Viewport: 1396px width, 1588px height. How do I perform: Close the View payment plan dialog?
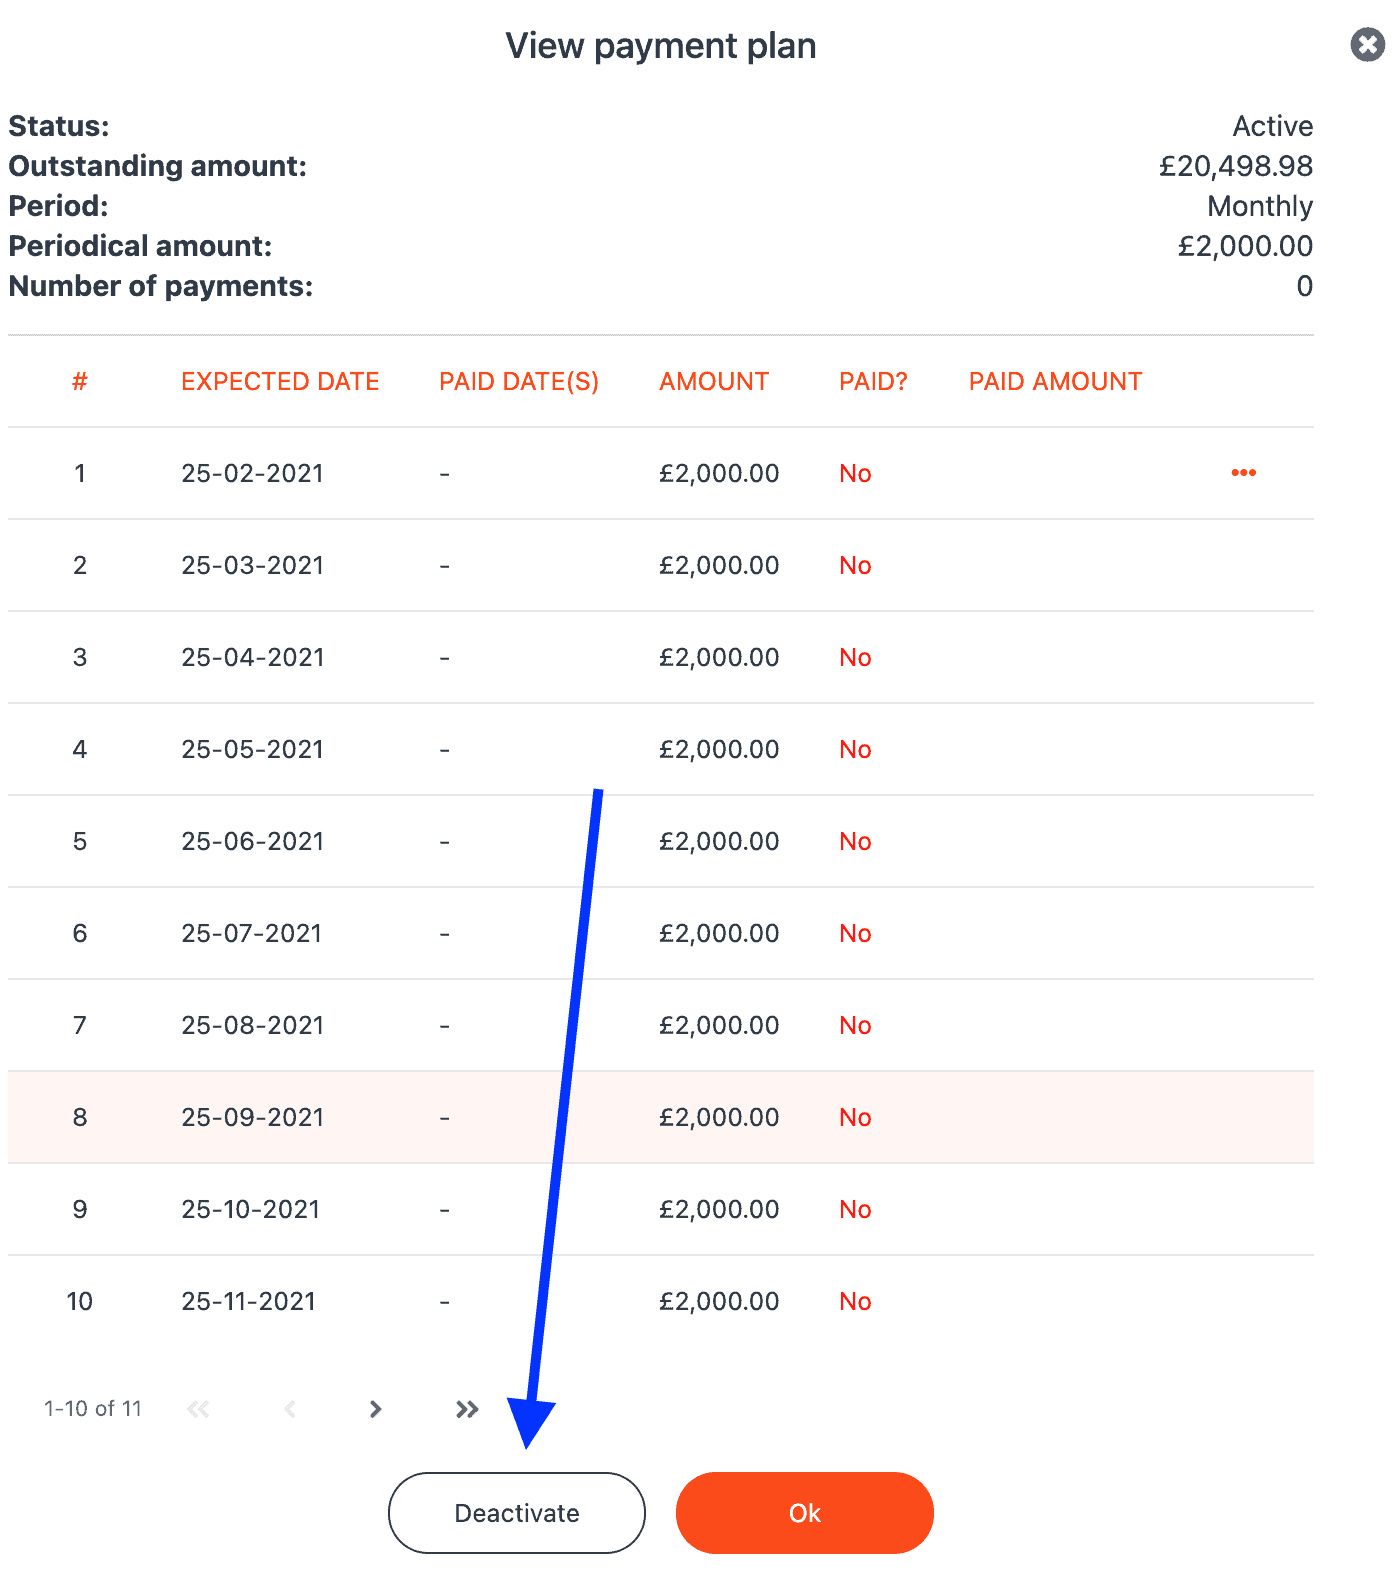tap(1367, 44)
